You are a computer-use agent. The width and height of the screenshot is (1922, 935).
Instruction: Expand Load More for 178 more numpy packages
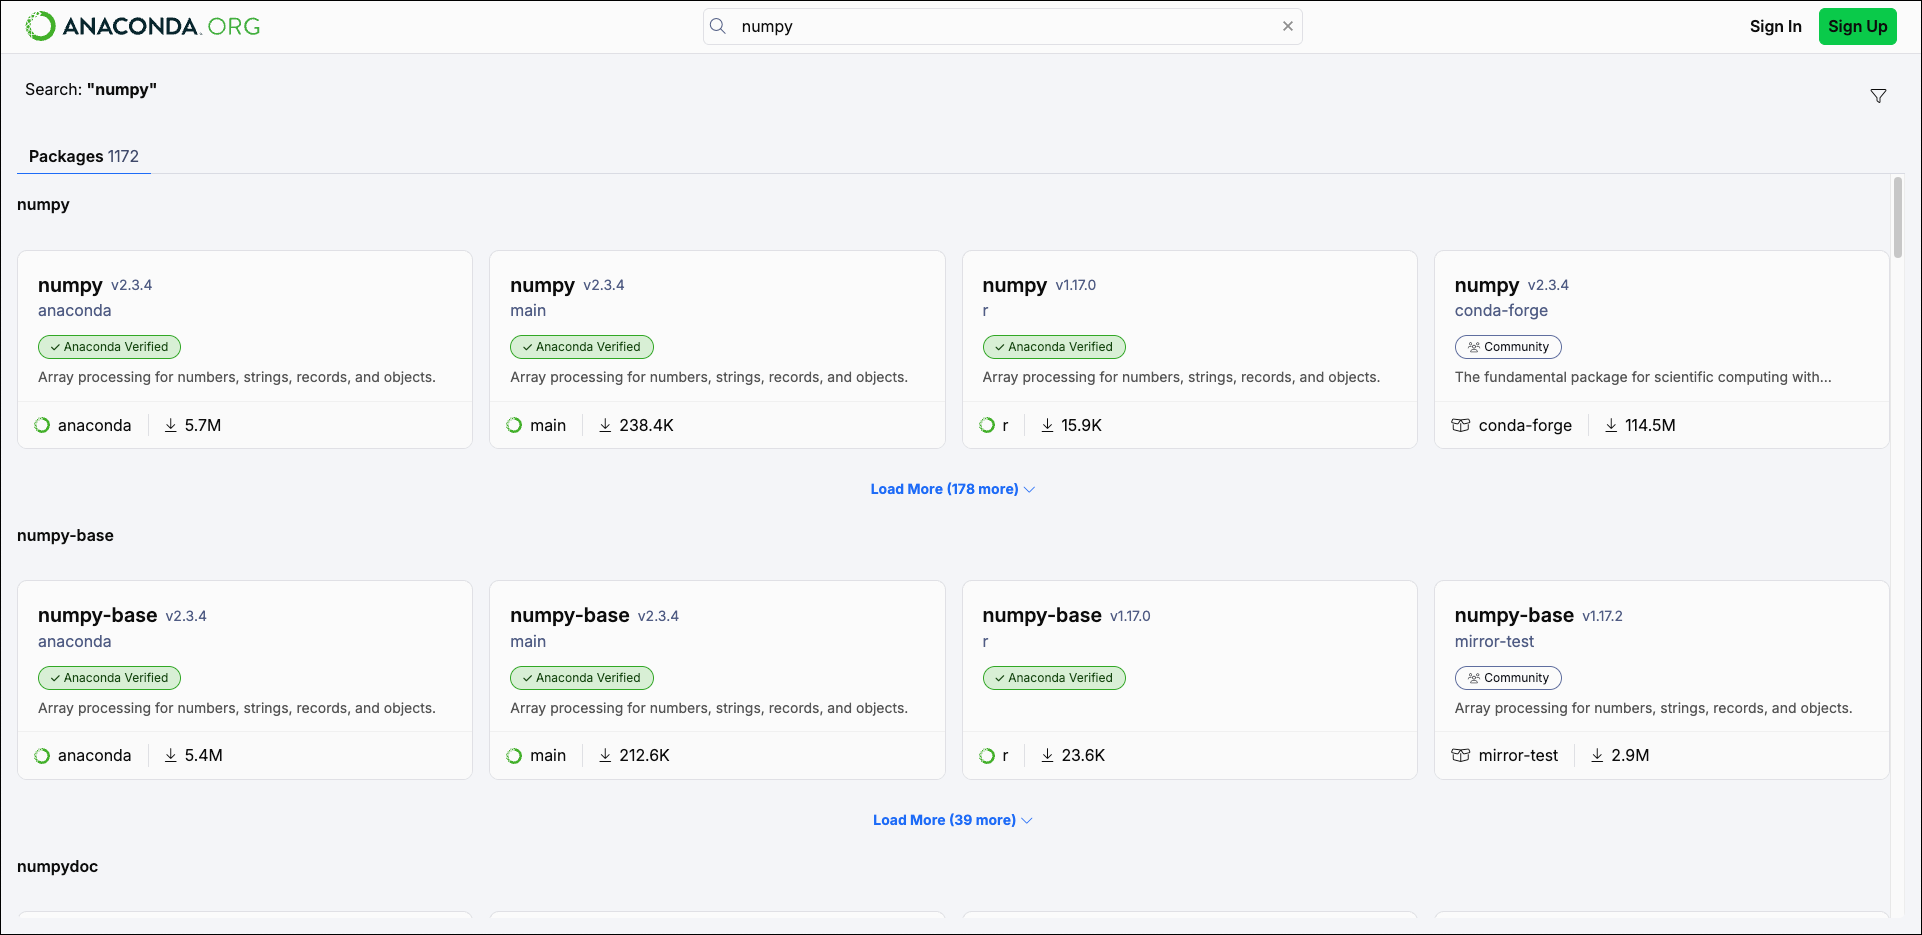944,489
